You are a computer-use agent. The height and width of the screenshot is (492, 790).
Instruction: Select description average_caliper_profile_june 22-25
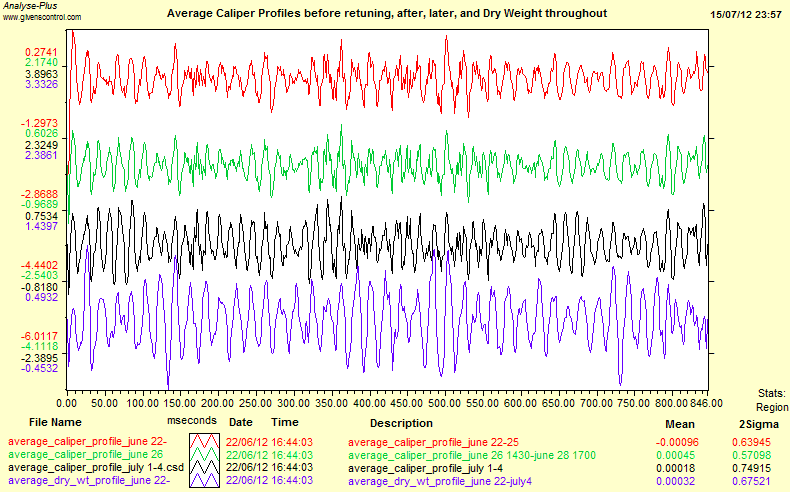pos(433,443)
